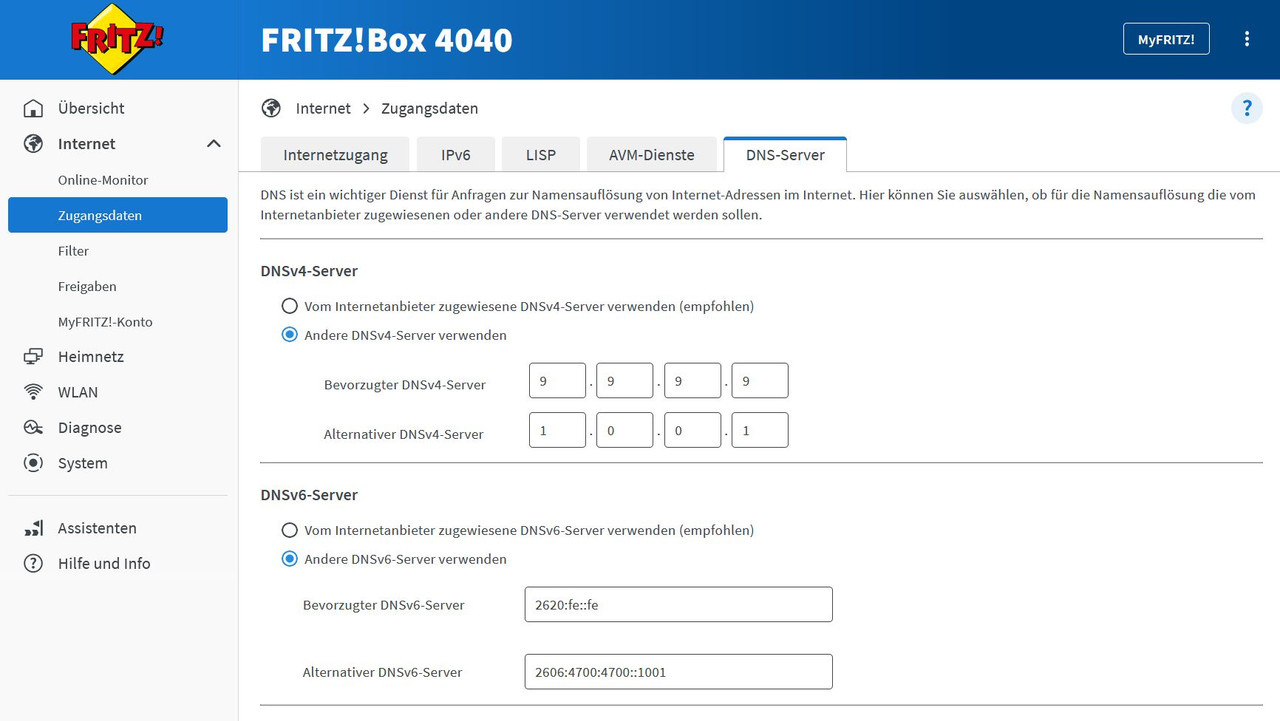Open the three-dot options menu
The height and width of the screenshot is (721, 1280).
click(1247, 39)
